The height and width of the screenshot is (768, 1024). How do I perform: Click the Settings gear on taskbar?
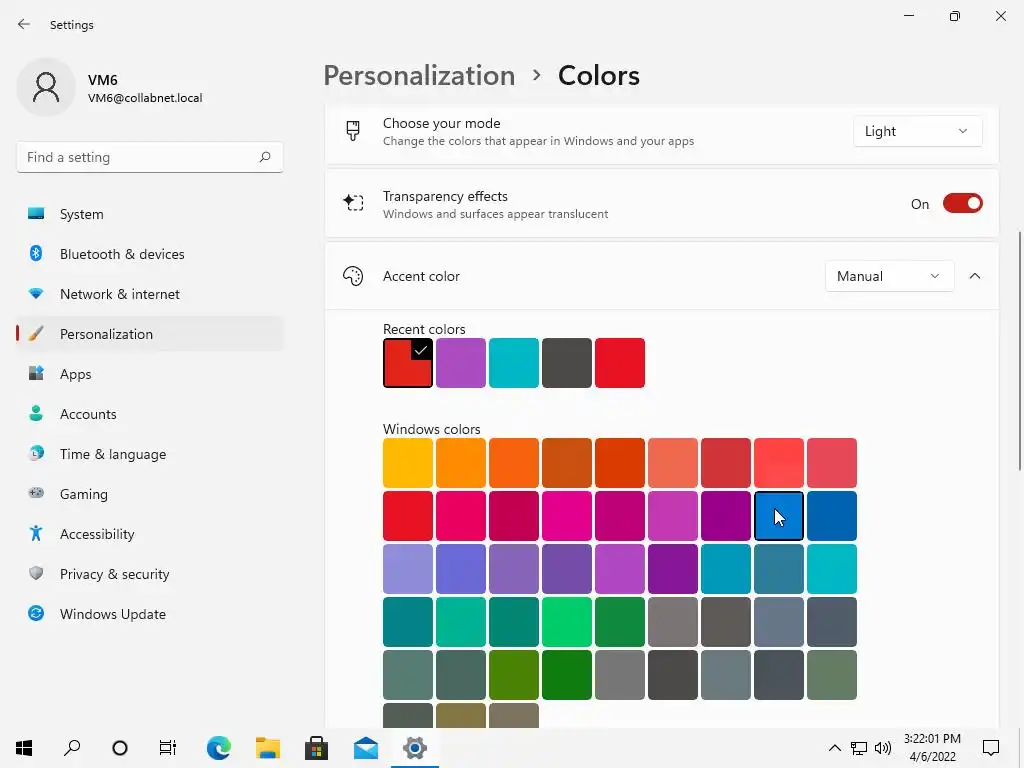[415, 748]
